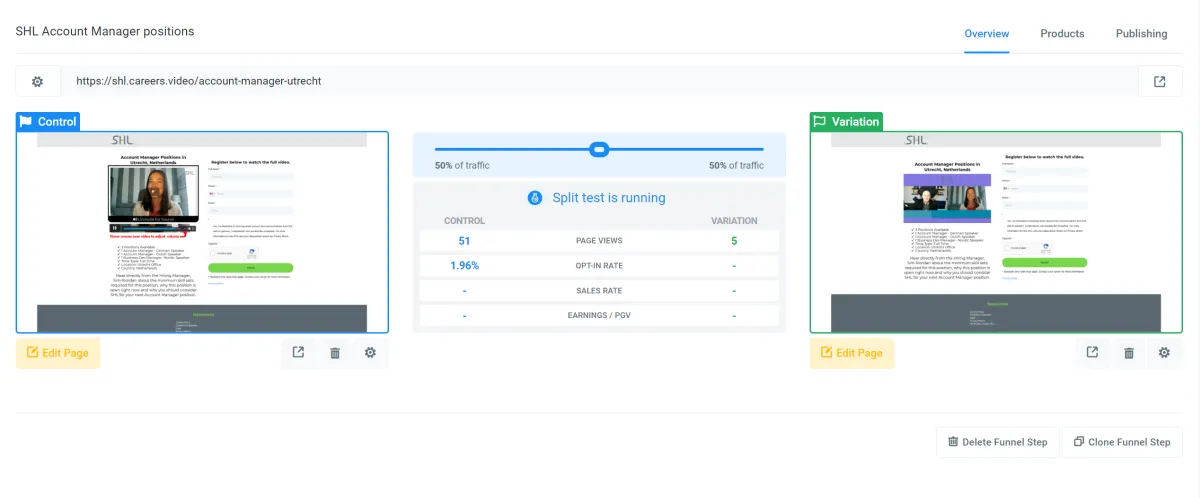This screenshot has height=498, width=1200.
Task: Switch to the Publishing tab
Action: (1141, 33)
